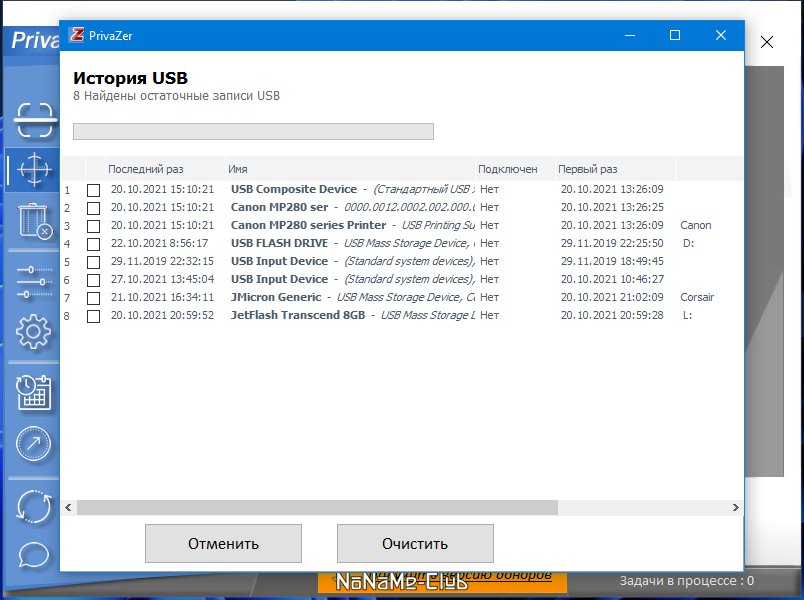Click the Corsair label in last column
The height and width of the screenshot is (600, 804).
click(697, 297)
